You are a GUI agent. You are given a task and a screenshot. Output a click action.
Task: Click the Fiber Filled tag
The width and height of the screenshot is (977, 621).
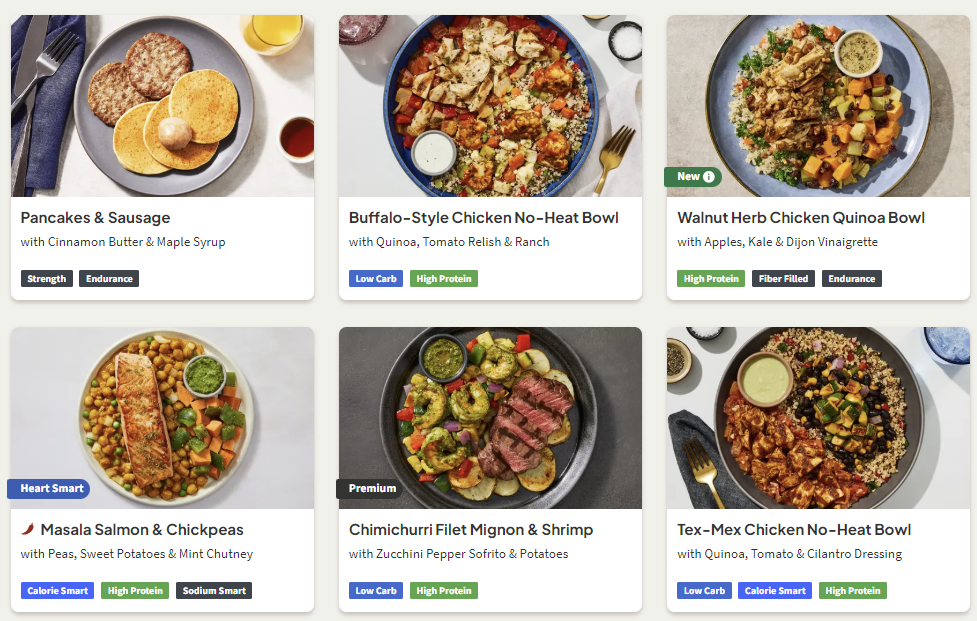[x=783, y=278]
